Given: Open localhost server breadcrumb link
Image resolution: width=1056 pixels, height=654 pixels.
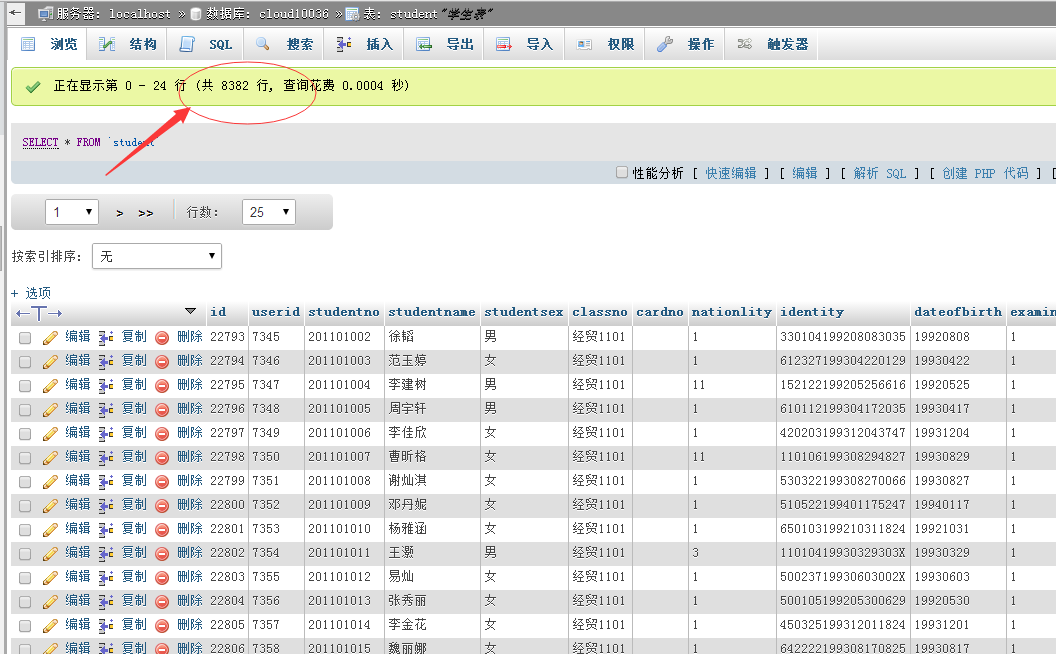Looking at the screenshot, I should click(140, 13).
